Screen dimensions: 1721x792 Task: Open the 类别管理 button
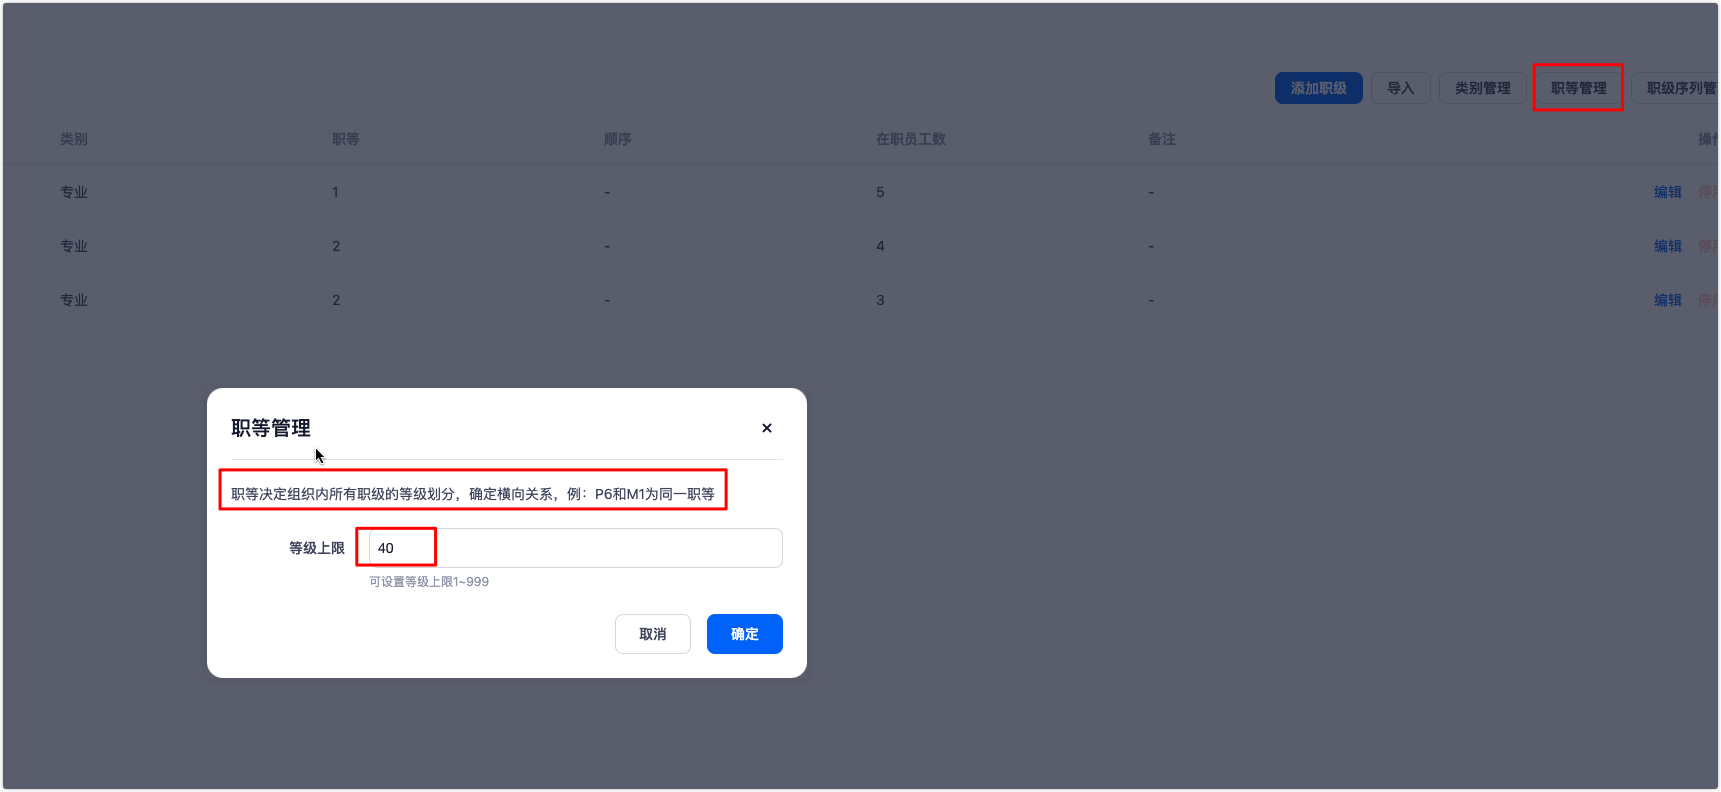coord(1482,88)
